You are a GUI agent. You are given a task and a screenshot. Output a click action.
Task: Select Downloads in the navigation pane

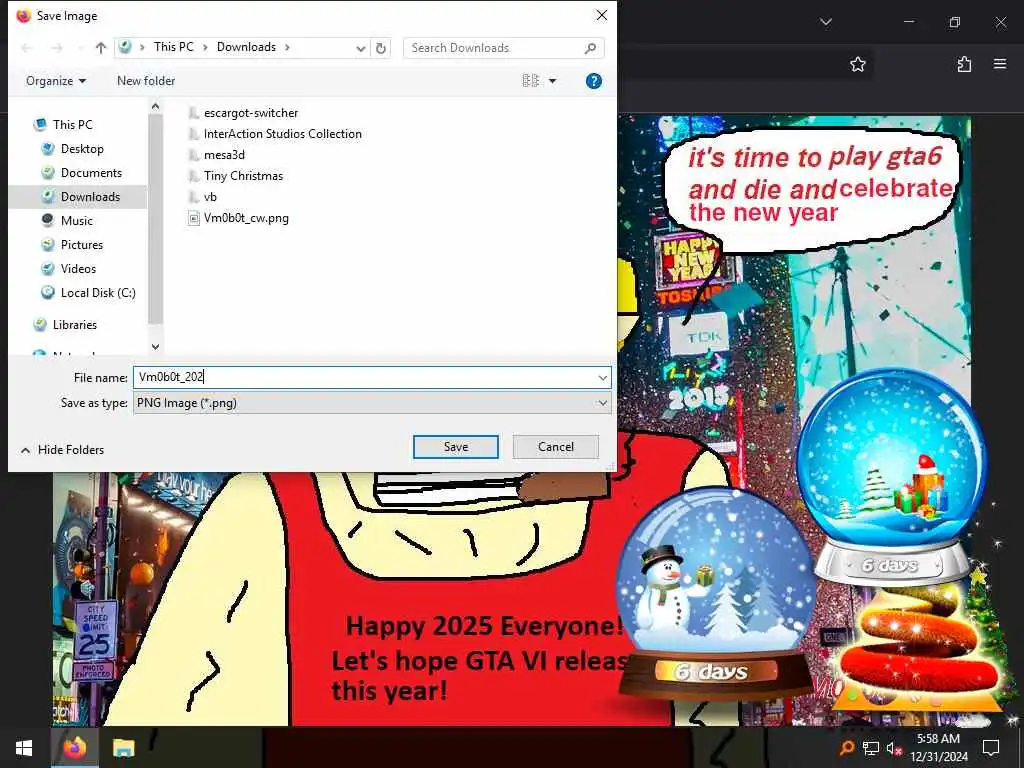[x=90, y=197]
